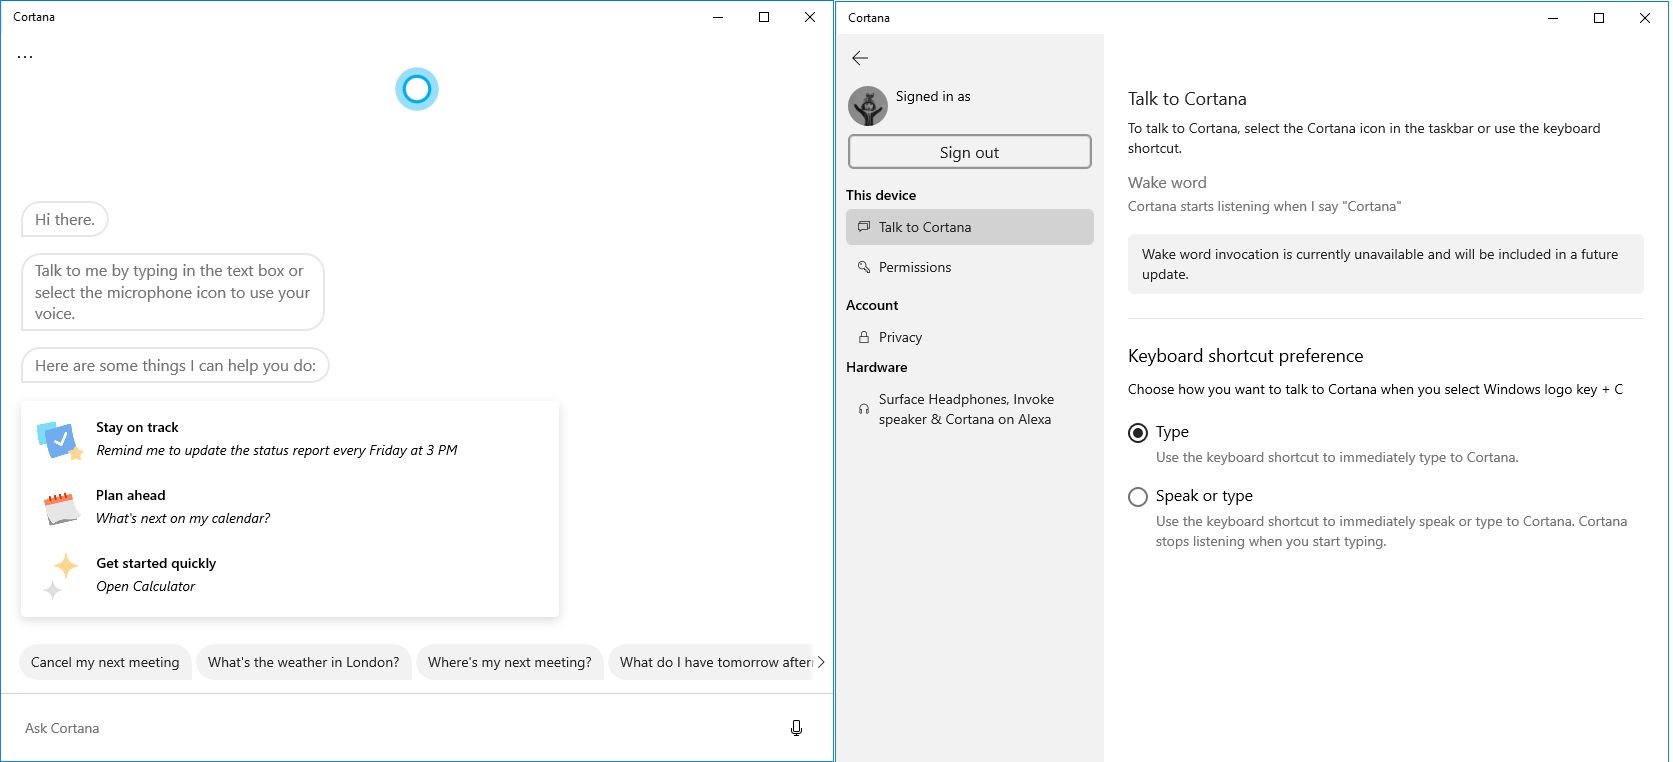
Task: Choose the Where's my next meeting suggestion
Action: click(509, 662)
